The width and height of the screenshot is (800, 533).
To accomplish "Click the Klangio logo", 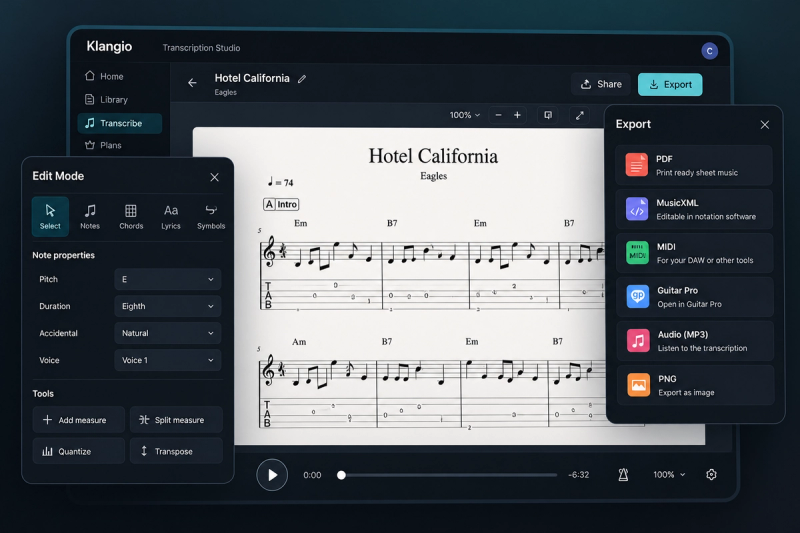I will click(109, 46).
